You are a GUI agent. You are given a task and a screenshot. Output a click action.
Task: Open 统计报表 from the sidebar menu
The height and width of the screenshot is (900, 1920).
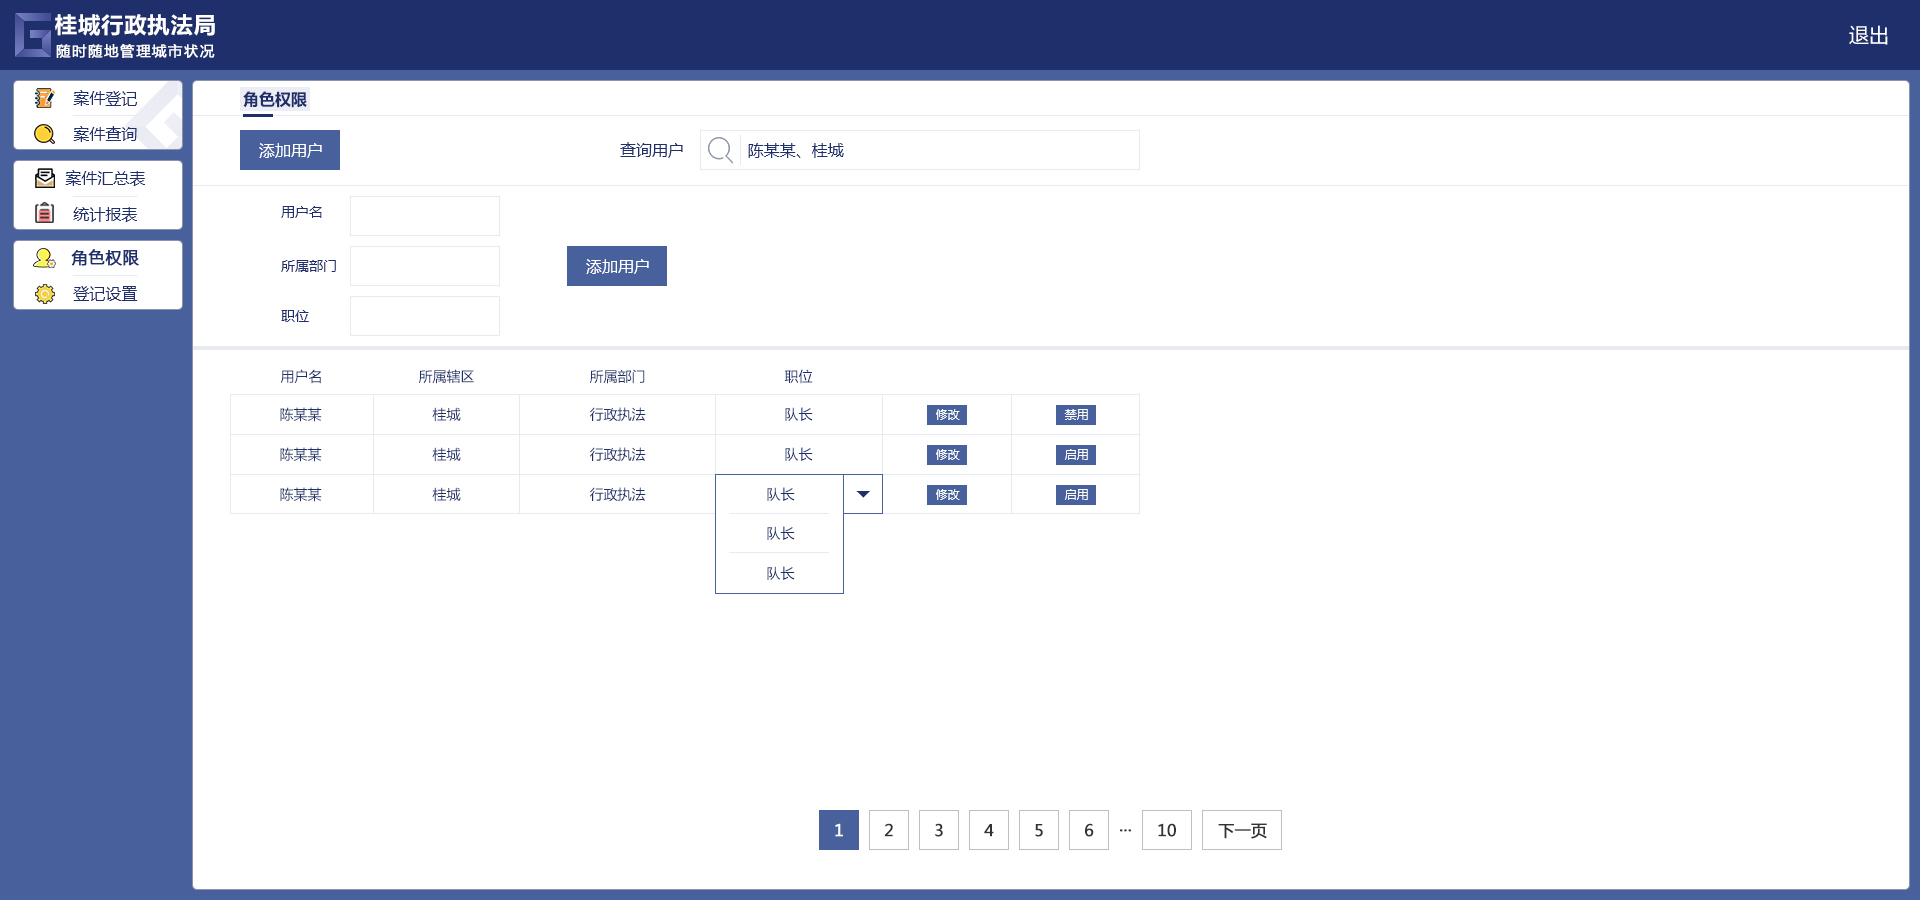tap(105, 214)
